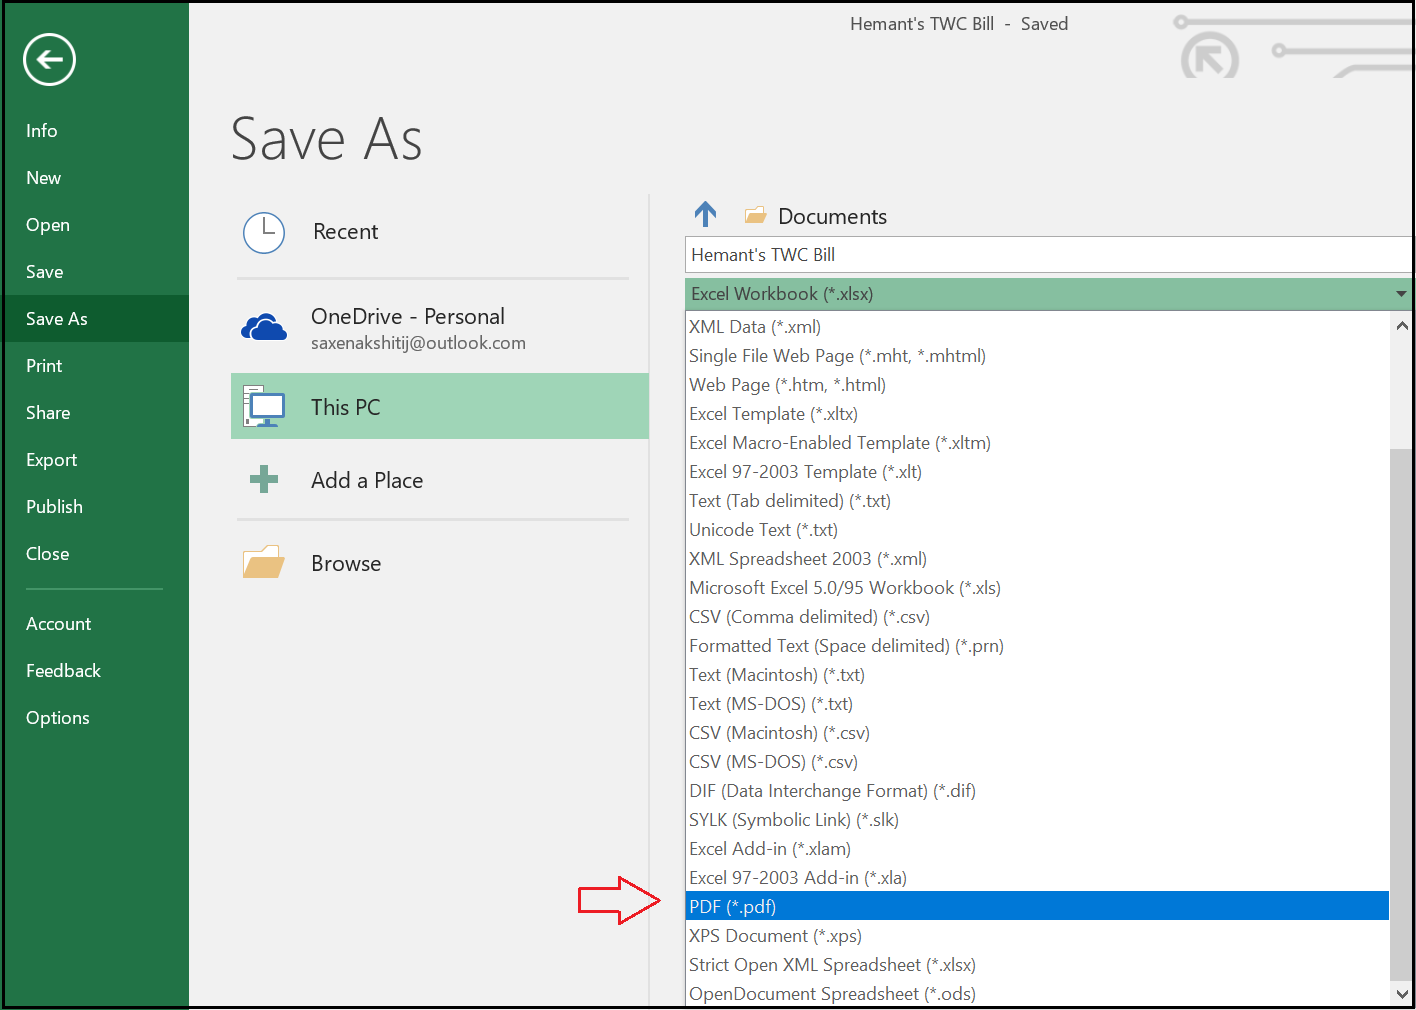
Task: Click the scrollbar up arrow in format list
Action: click(x=1402, y=325)
